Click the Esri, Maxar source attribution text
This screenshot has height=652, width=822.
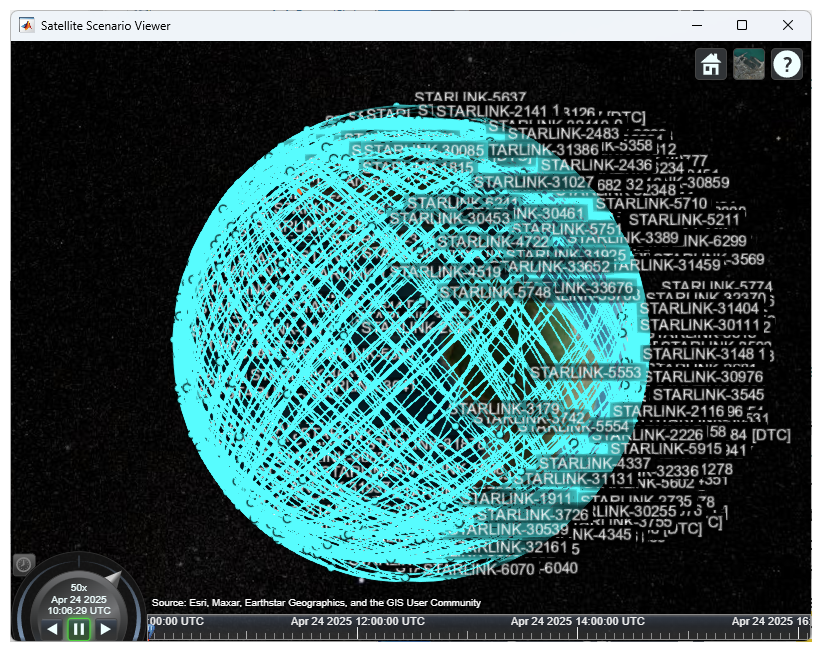[316, 603]
